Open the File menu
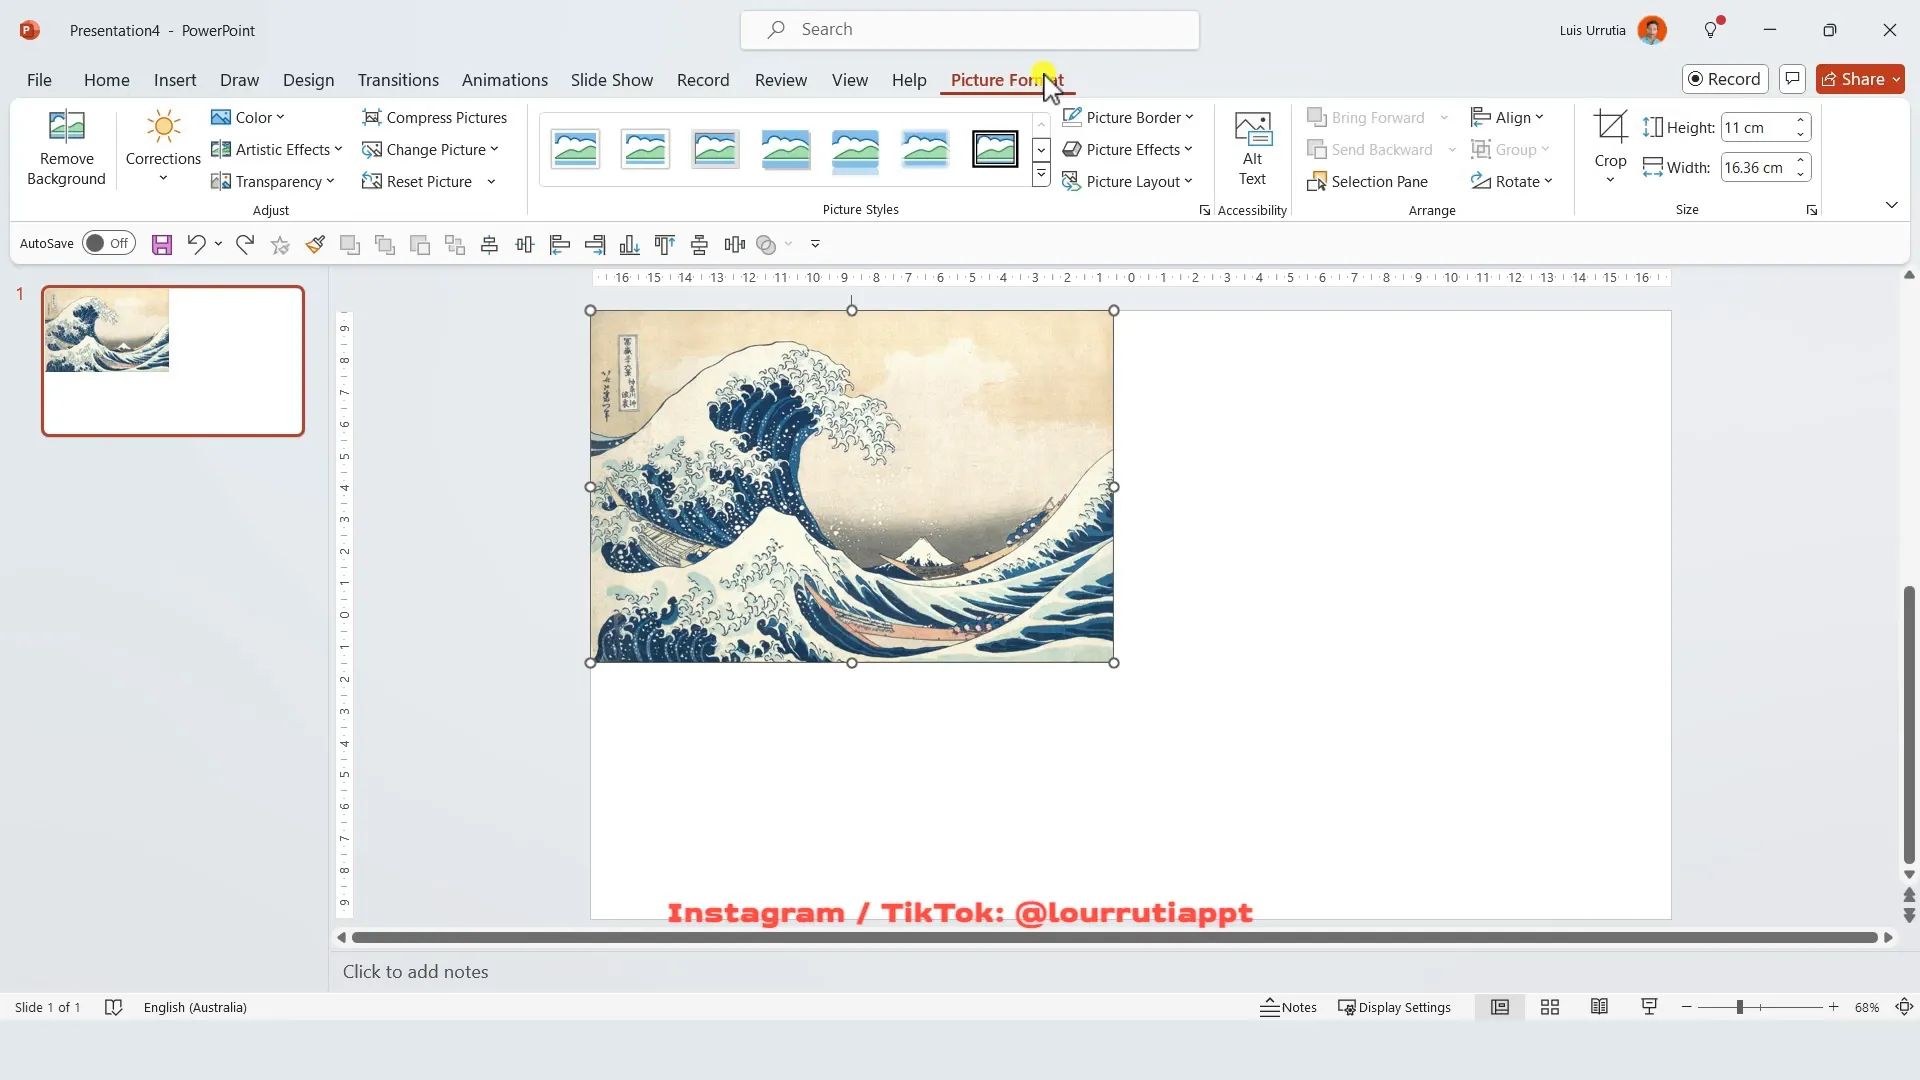The height and width of the screenshot is (1080, 1920). tap(39, 80)
